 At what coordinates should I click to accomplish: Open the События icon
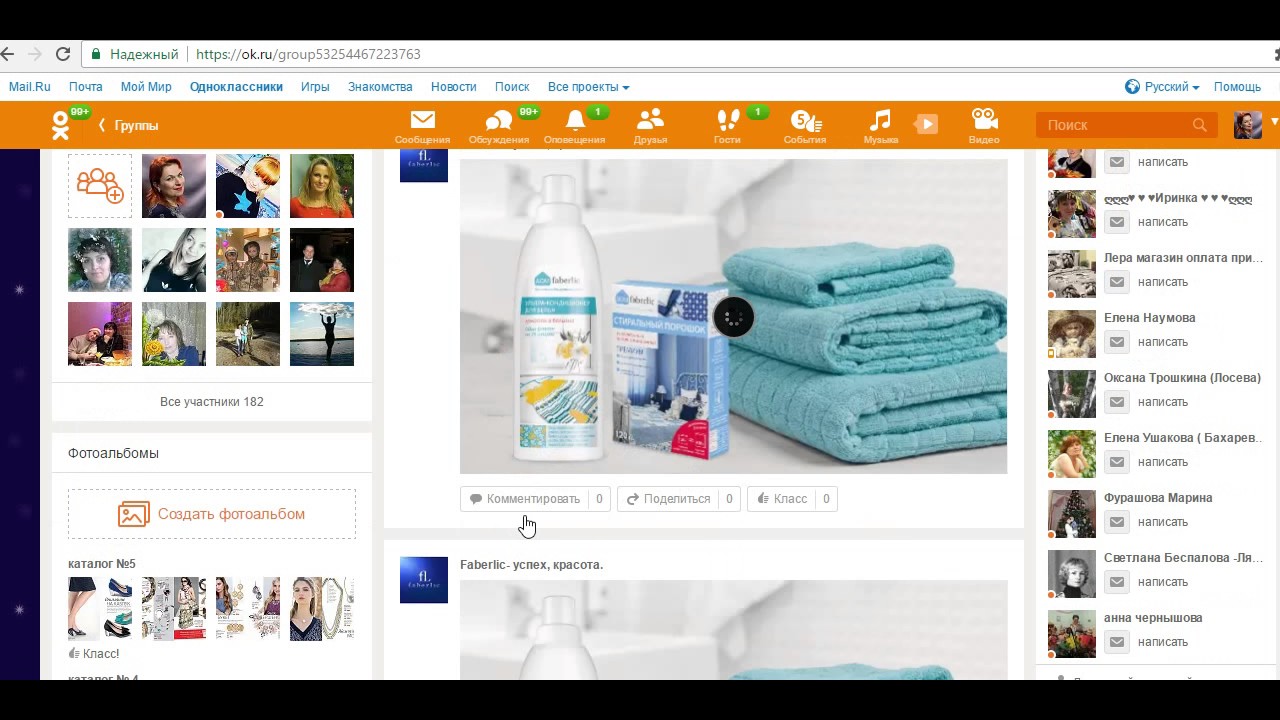click(x=805, y=121)
